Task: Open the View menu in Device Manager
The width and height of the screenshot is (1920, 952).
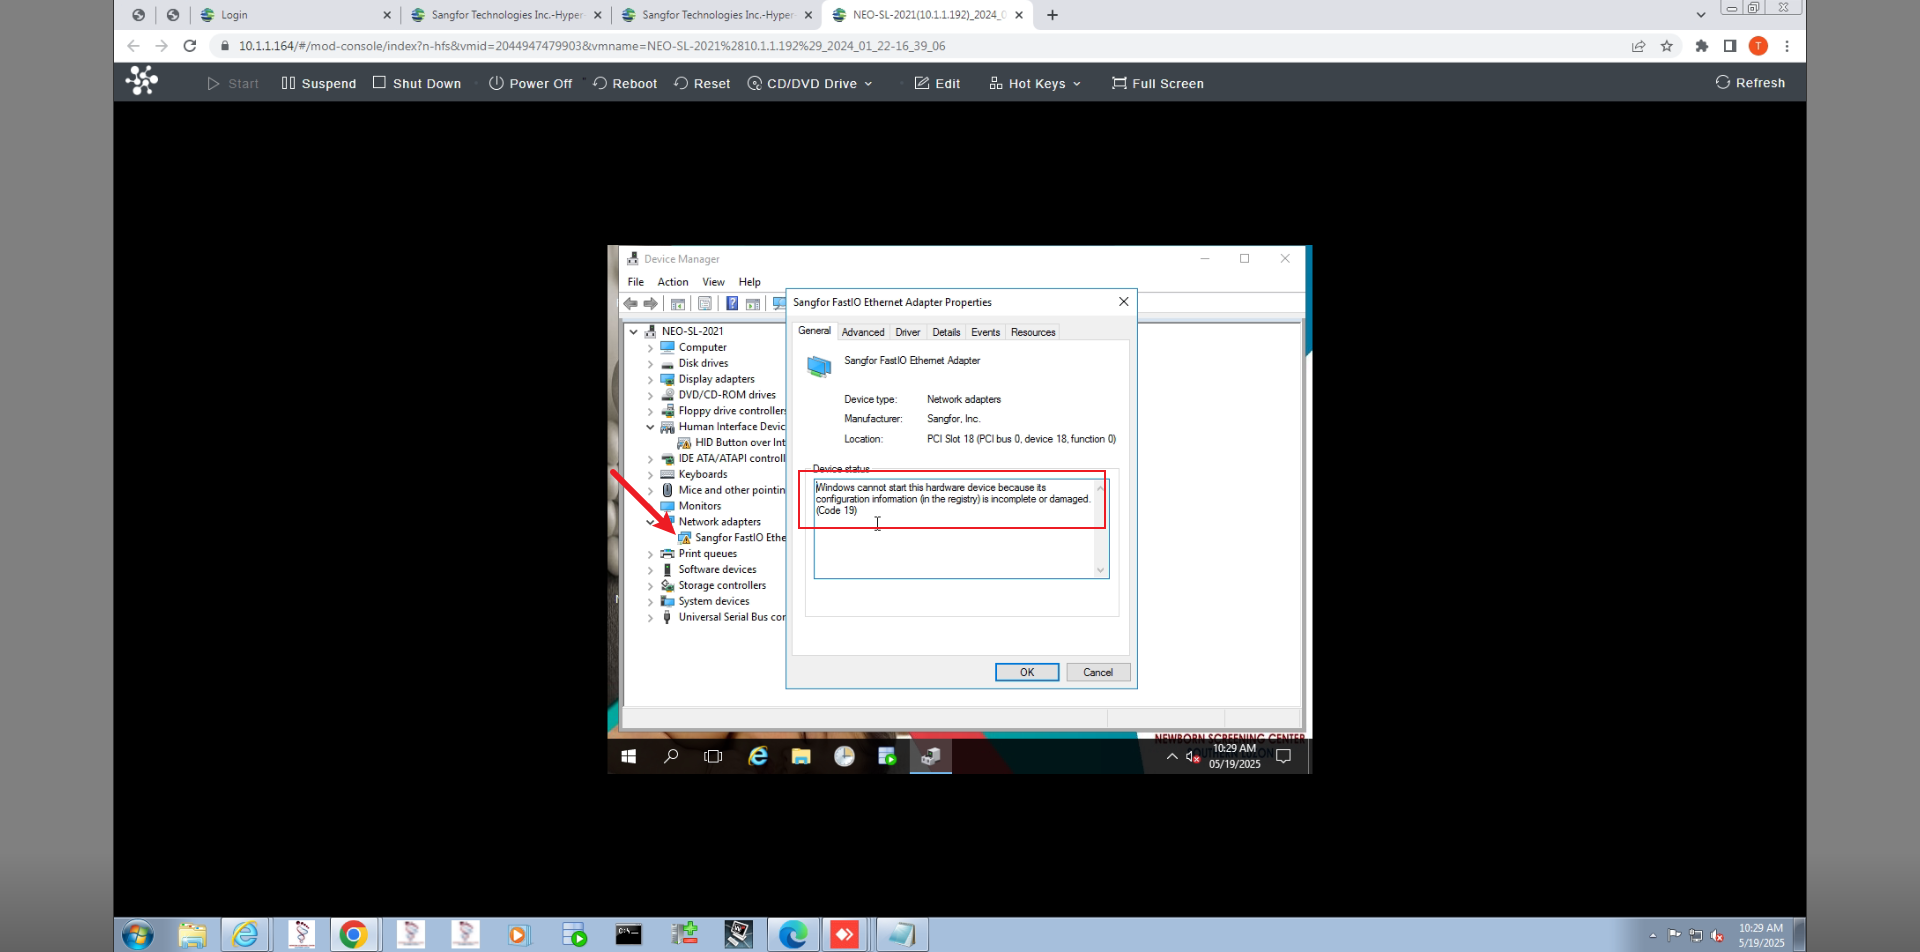Action: point(713,282)
